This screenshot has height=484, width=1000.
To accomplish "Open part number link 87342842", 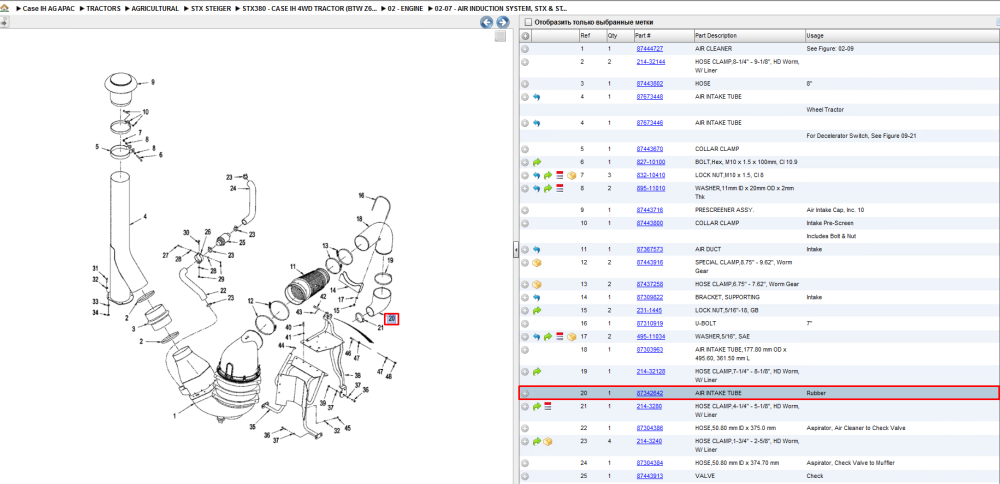I will coord(650,393).
